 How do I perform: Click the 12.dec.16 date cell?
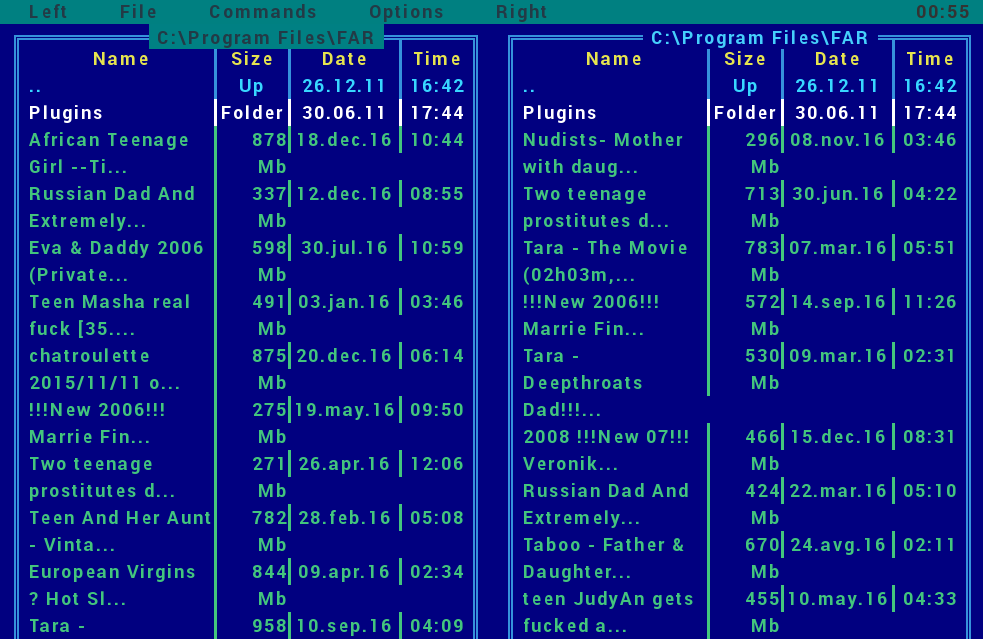344,194
